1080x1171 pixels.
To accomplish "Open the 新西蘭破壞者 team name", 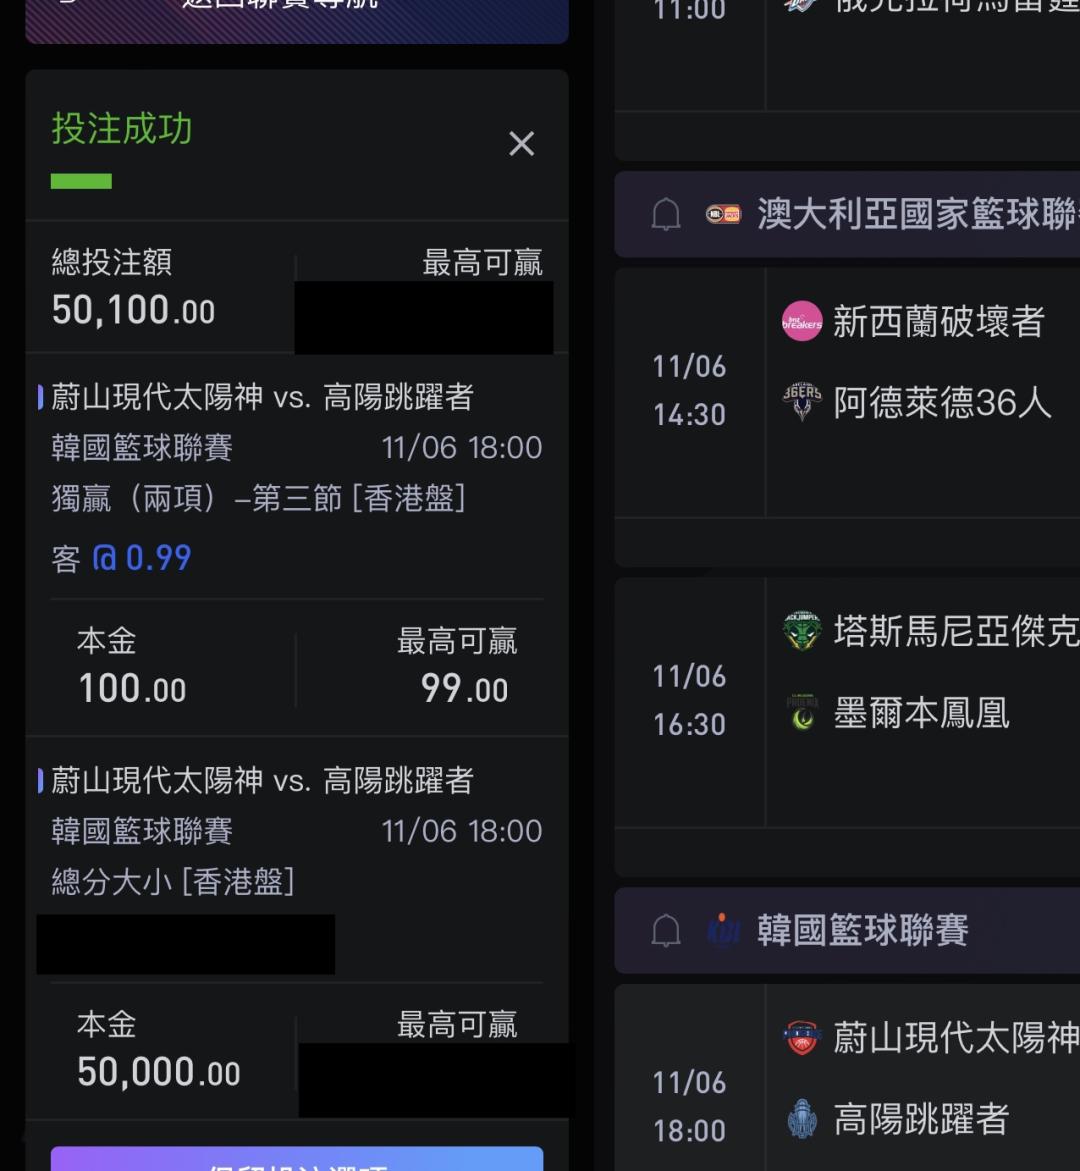I will pos(938,322).
